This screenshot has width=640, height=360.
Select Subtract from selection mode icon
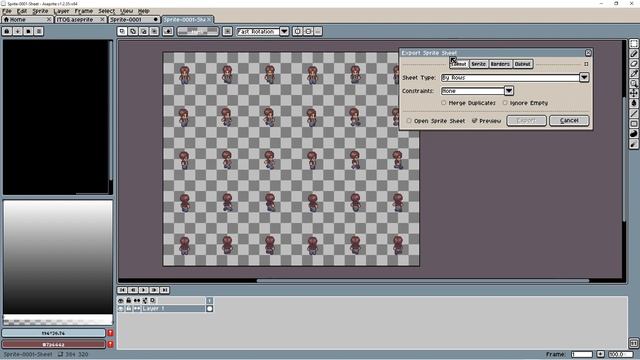click(x=143, y=31)
